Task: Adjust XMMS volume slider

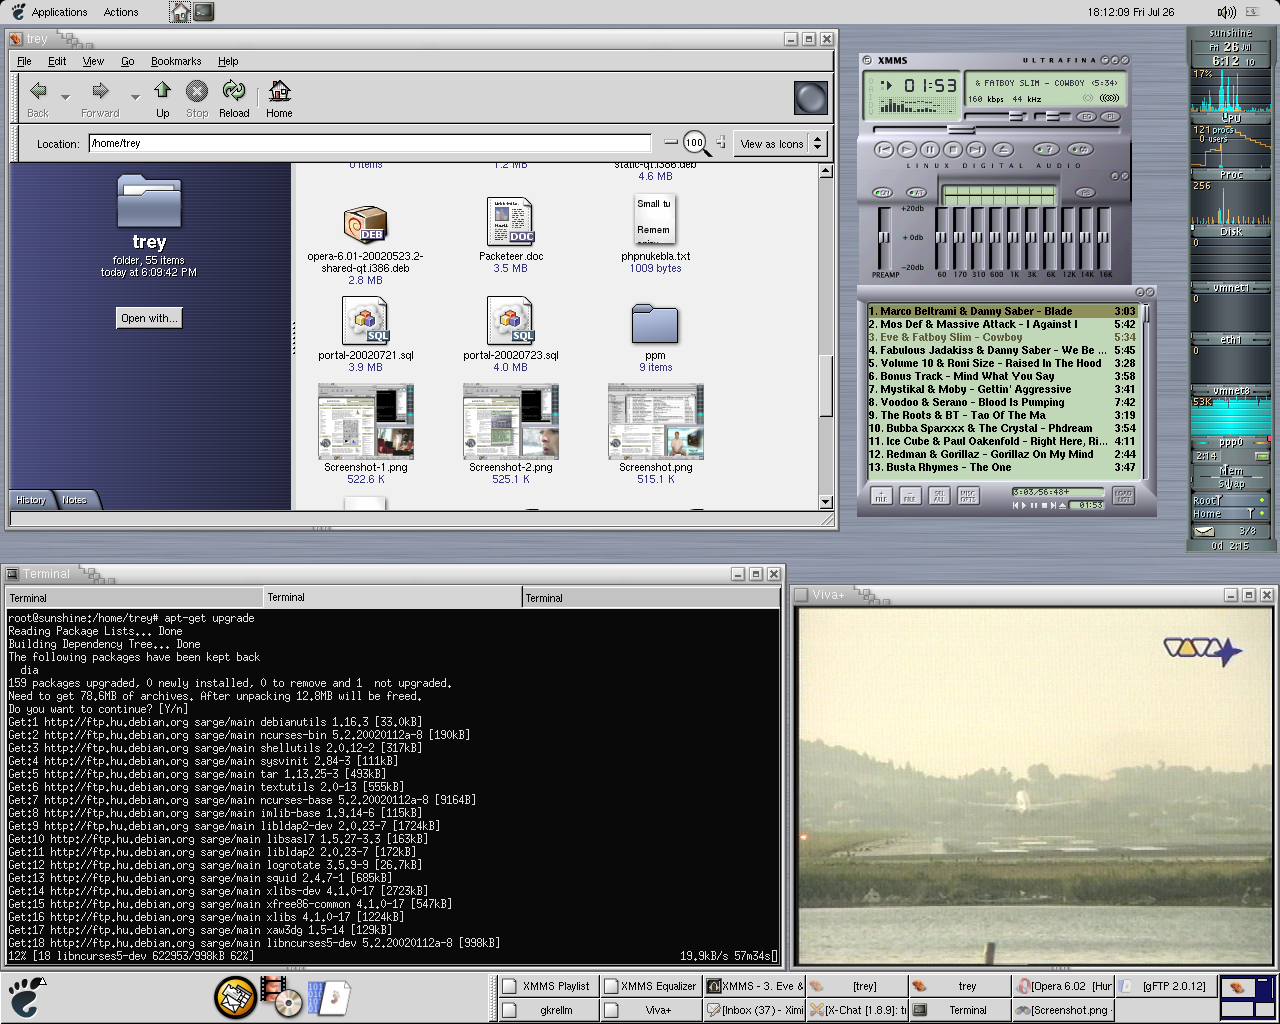Action: [1018, 117]
